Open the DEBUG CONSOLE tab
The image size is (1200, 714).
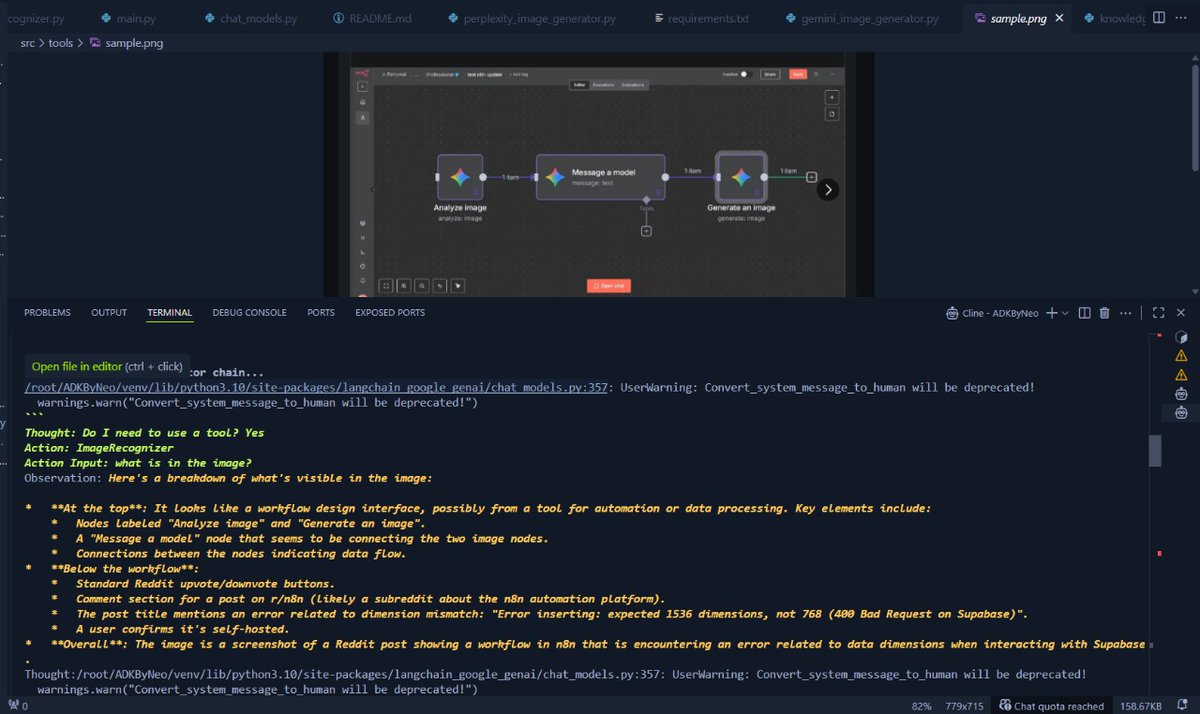[249, 313]
